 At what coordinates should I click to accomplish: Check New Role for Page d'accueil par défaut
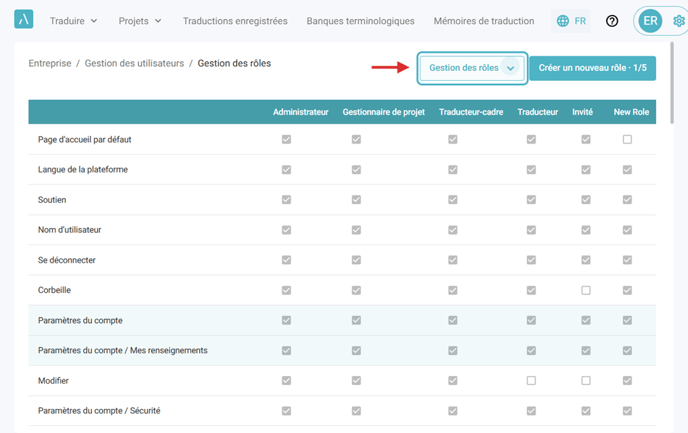[627, 140]
